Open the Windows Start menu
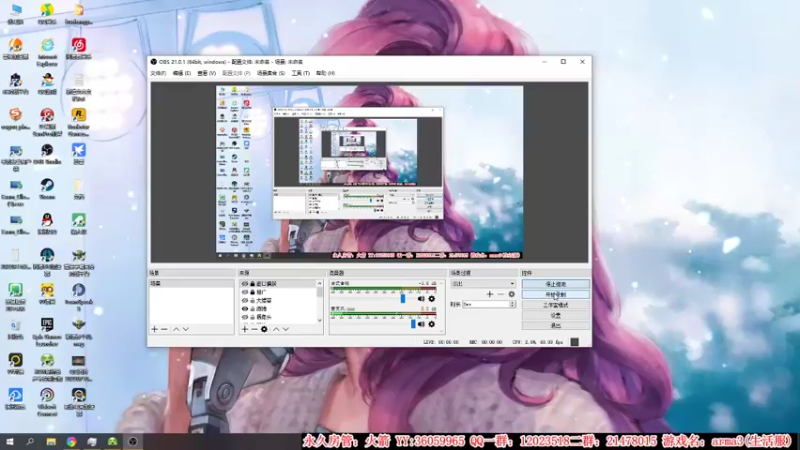This screenshot has width=800, height=450. point(10,442)
